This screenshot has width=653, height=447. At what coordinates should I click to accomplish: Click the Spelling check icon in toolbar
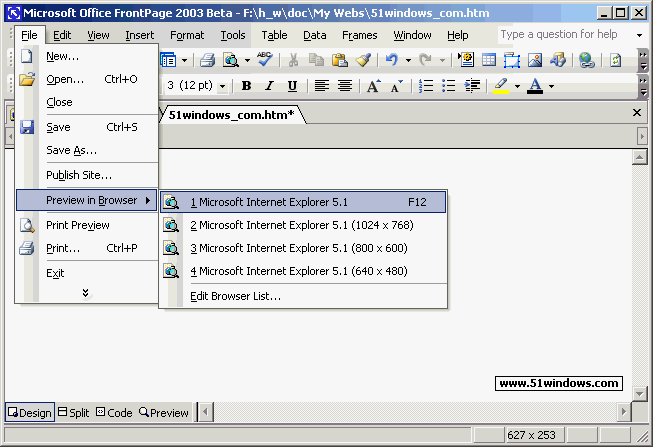(x=265, y=60)
